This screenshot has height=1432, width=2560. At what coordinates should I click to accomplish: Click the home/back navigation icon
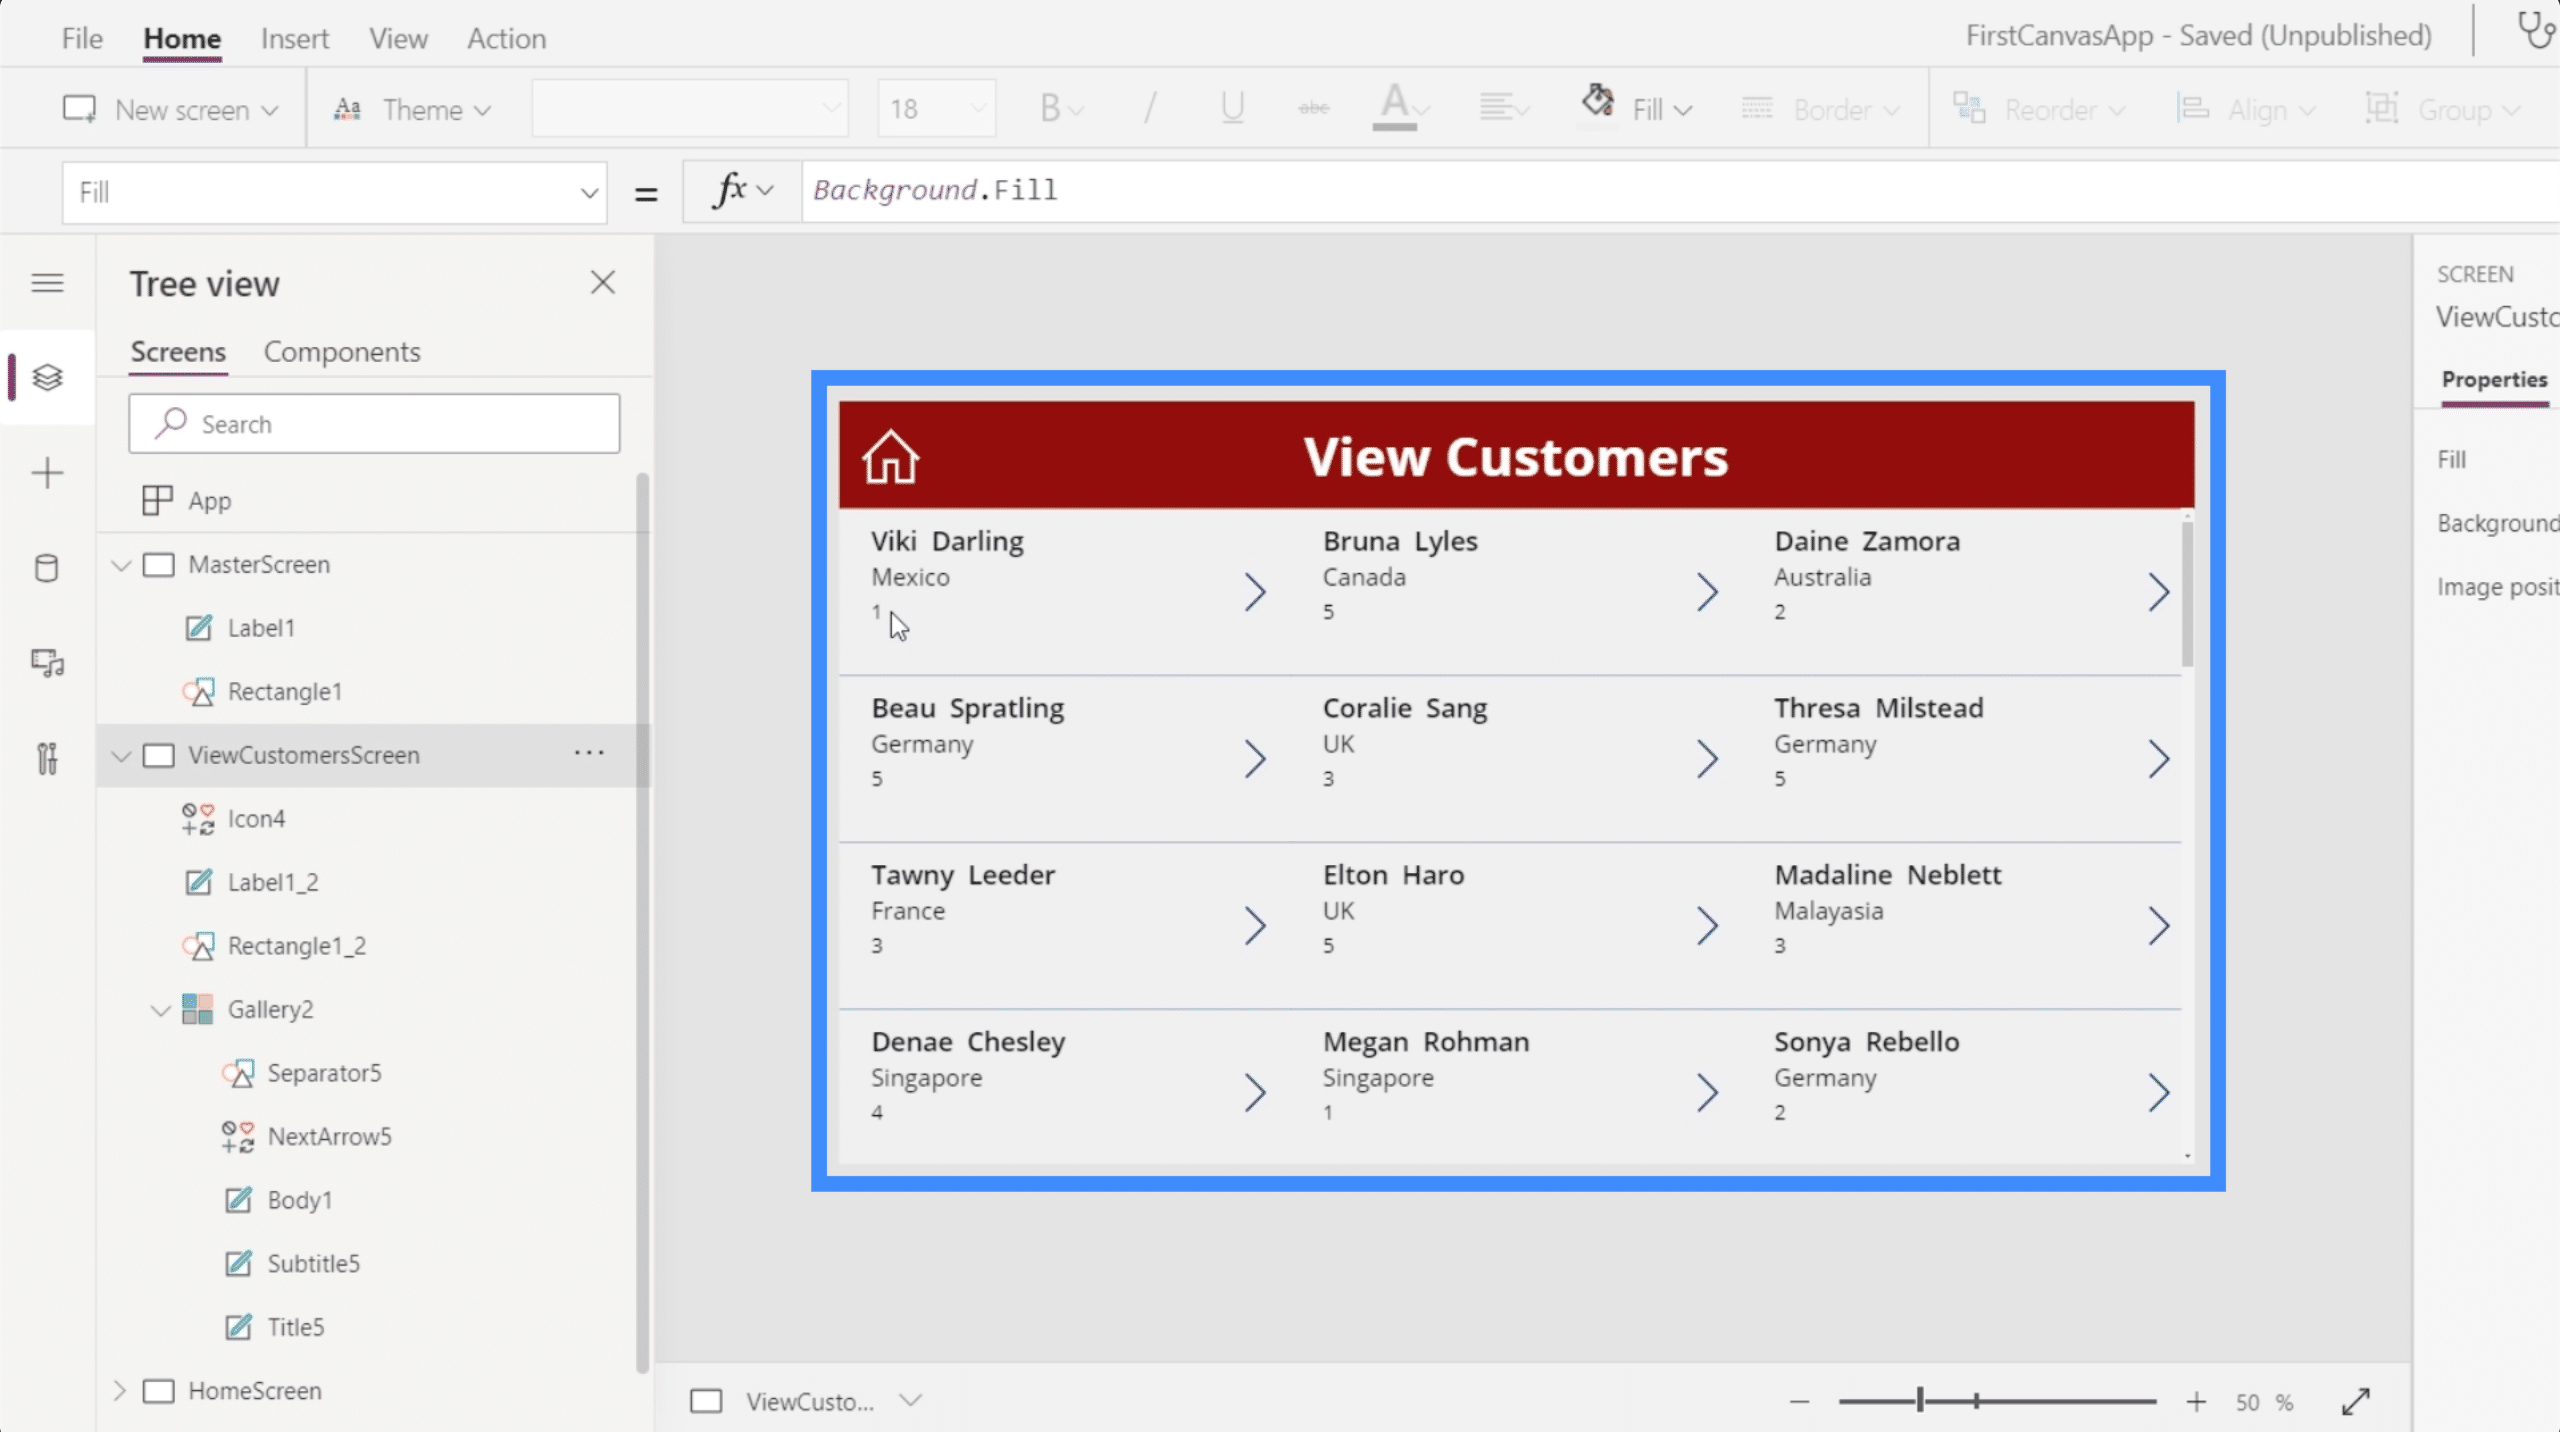coord(890,456)
